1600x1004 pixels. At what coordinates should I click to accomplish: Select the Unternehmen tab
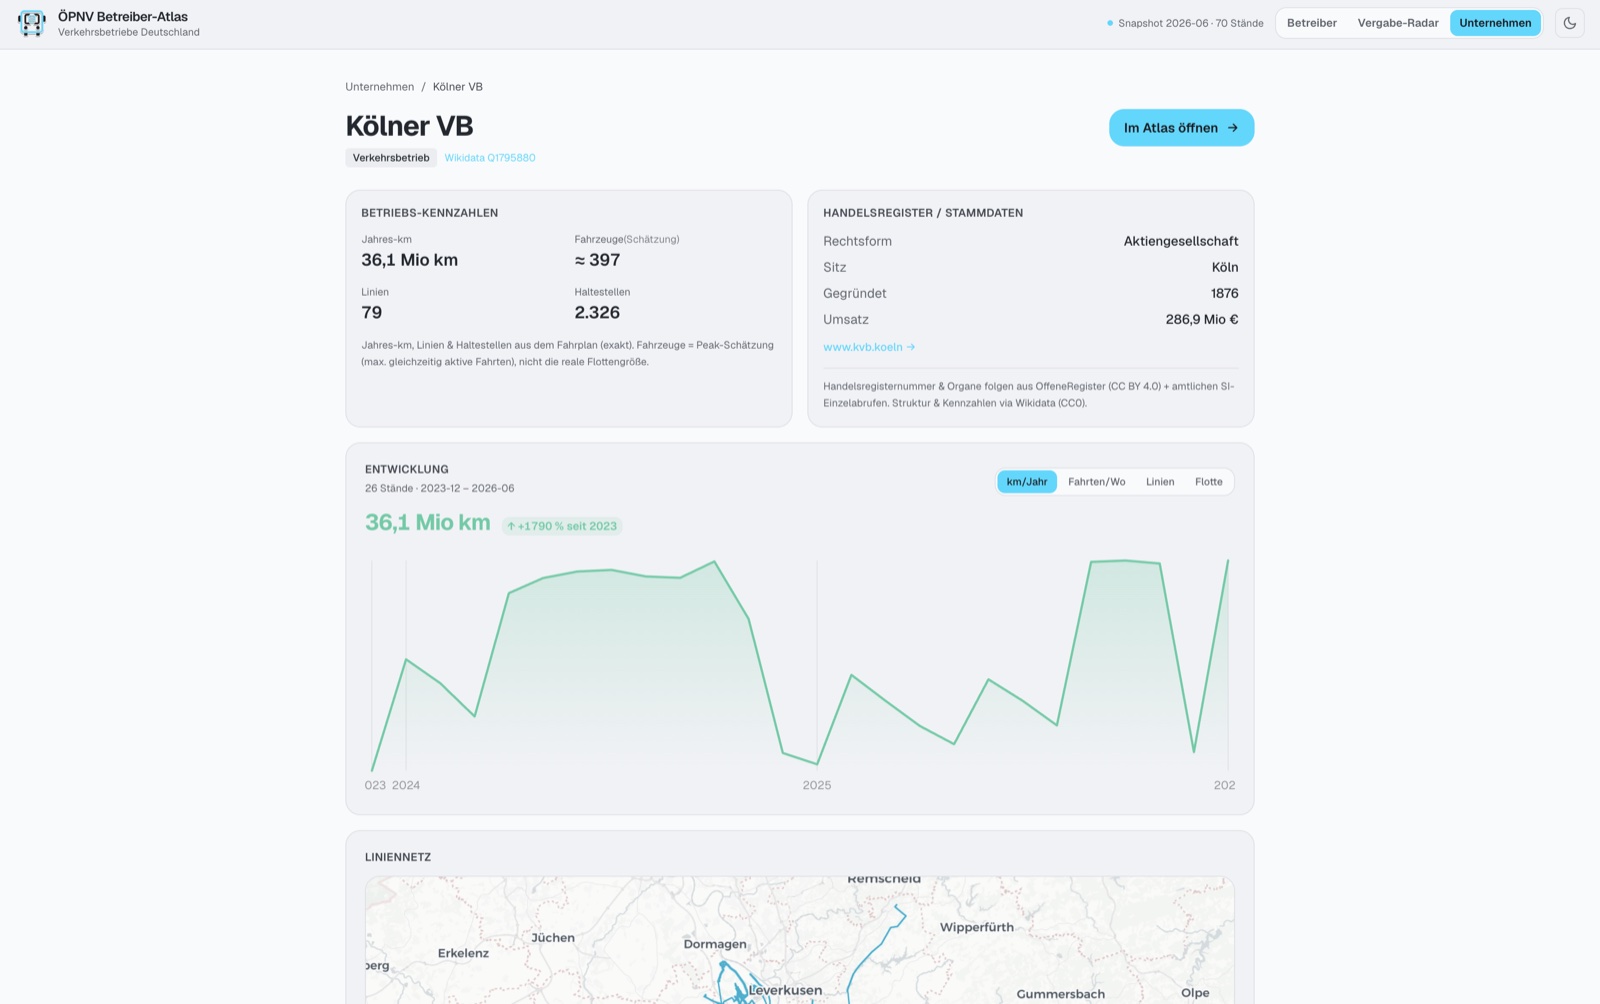1495,23
